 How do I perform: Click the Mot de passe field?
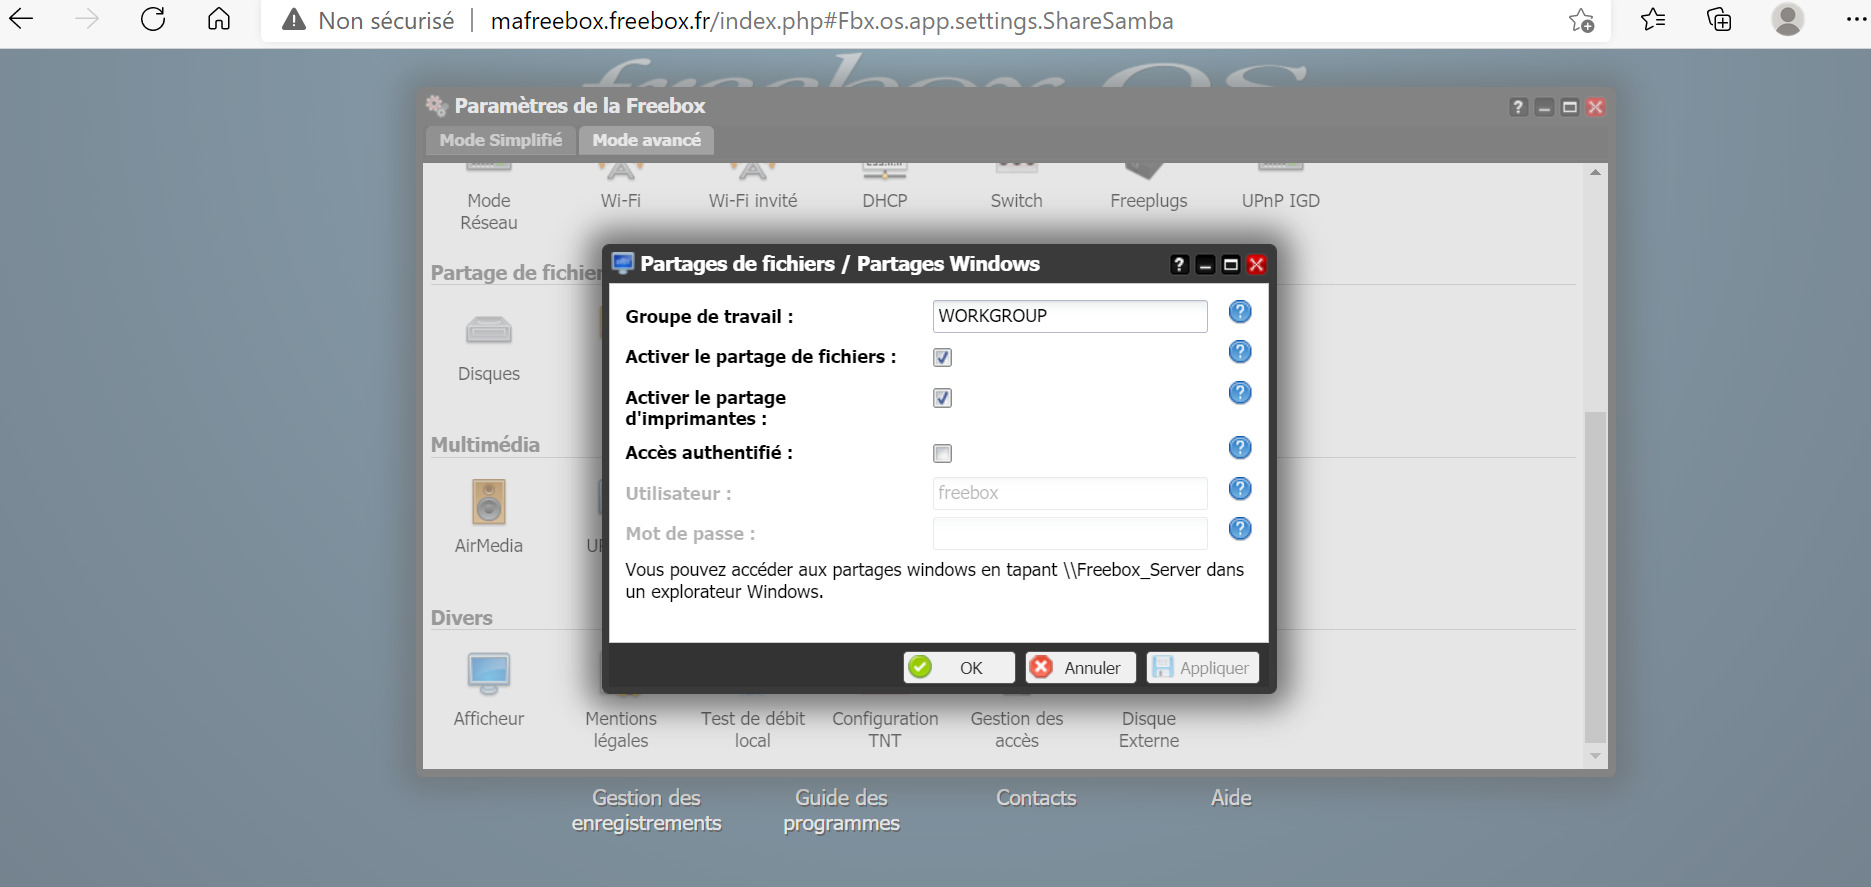pos(1070,533)
